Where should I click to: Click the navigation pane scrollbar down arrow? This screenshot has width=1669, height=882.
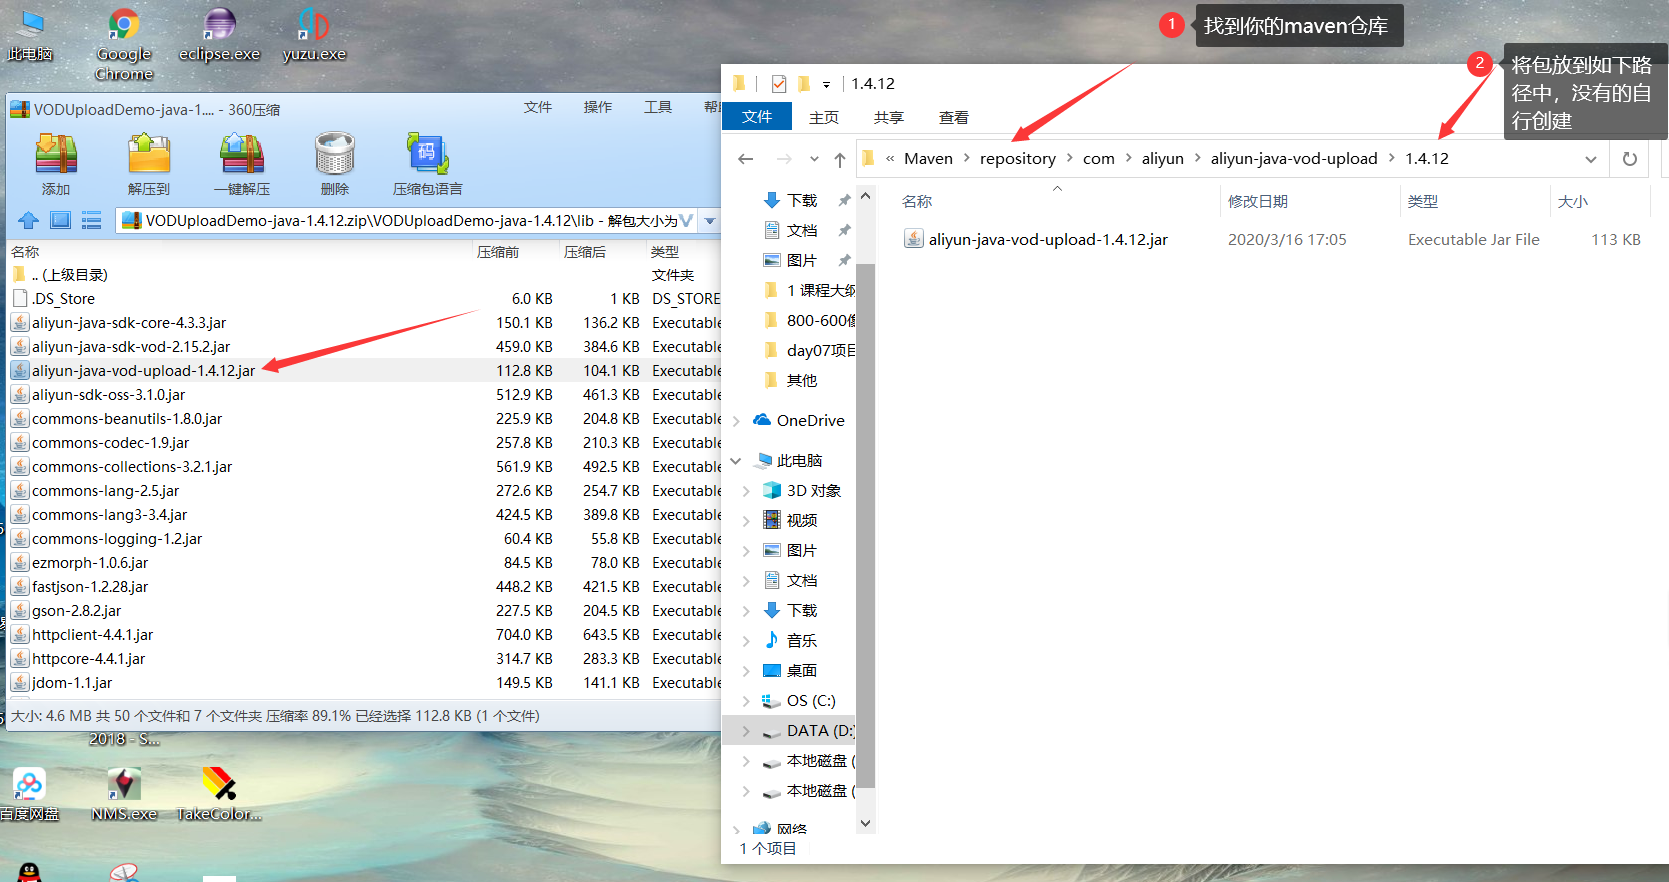point(866,823)
